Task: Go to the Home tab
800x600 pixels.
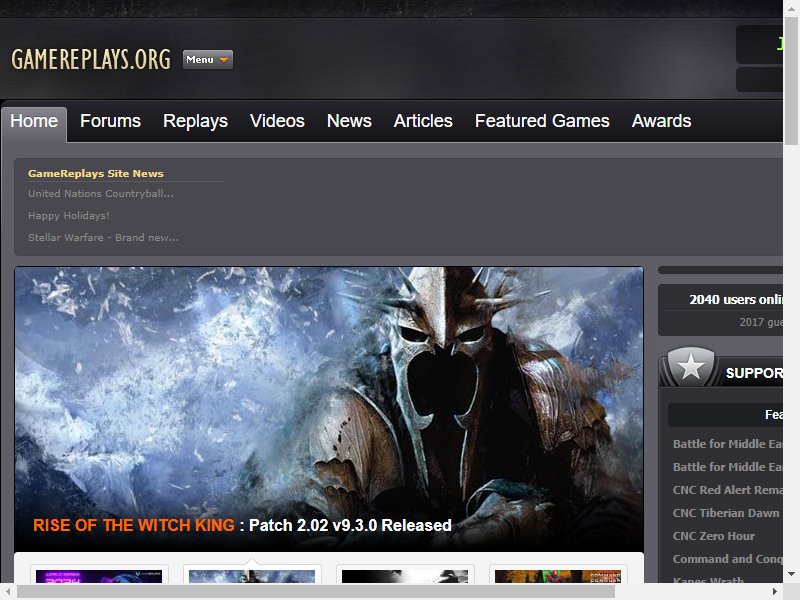Action: tap(34, 121)
